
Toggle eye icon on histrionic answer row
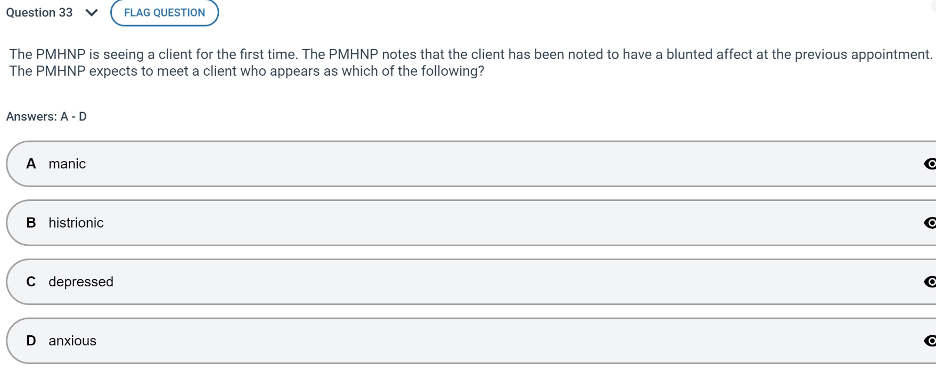click(x=929, y=223)
